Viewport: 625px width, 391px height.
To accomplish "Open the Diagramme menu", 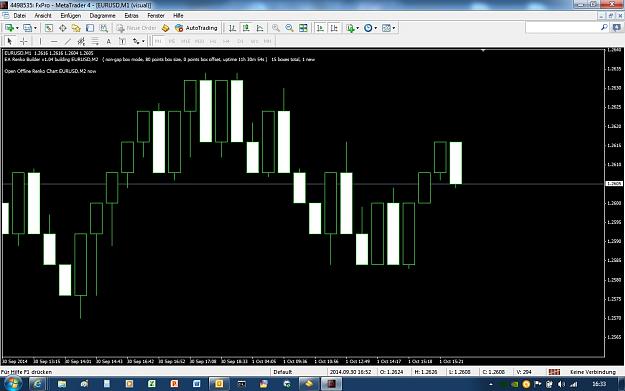I will coord(102,16).
